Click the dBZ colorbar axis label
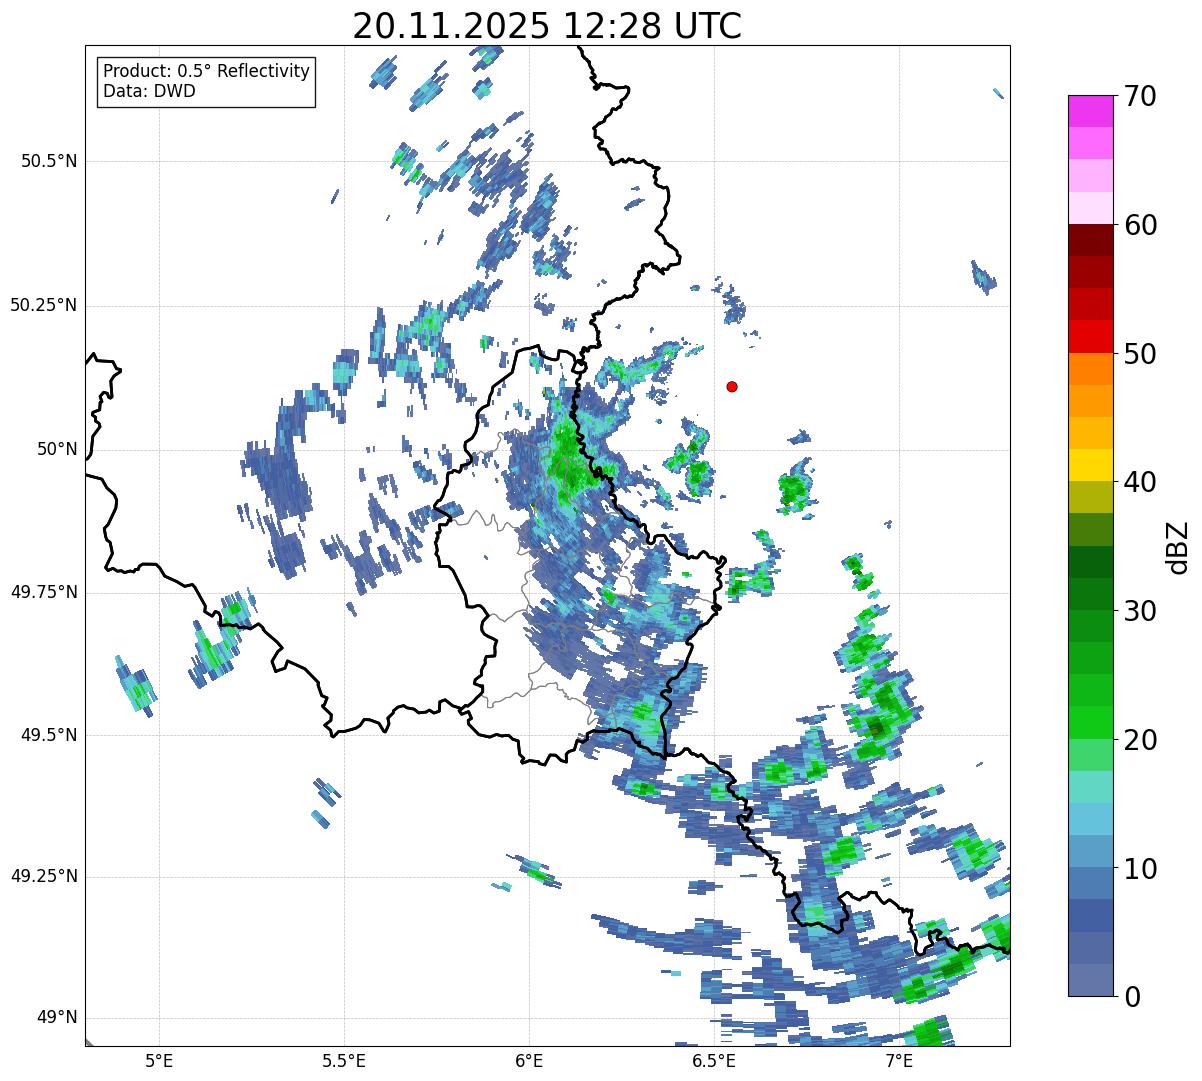Image resolution: width=1202 pixels, height=1081 pixels. (x=1178, y=546)
